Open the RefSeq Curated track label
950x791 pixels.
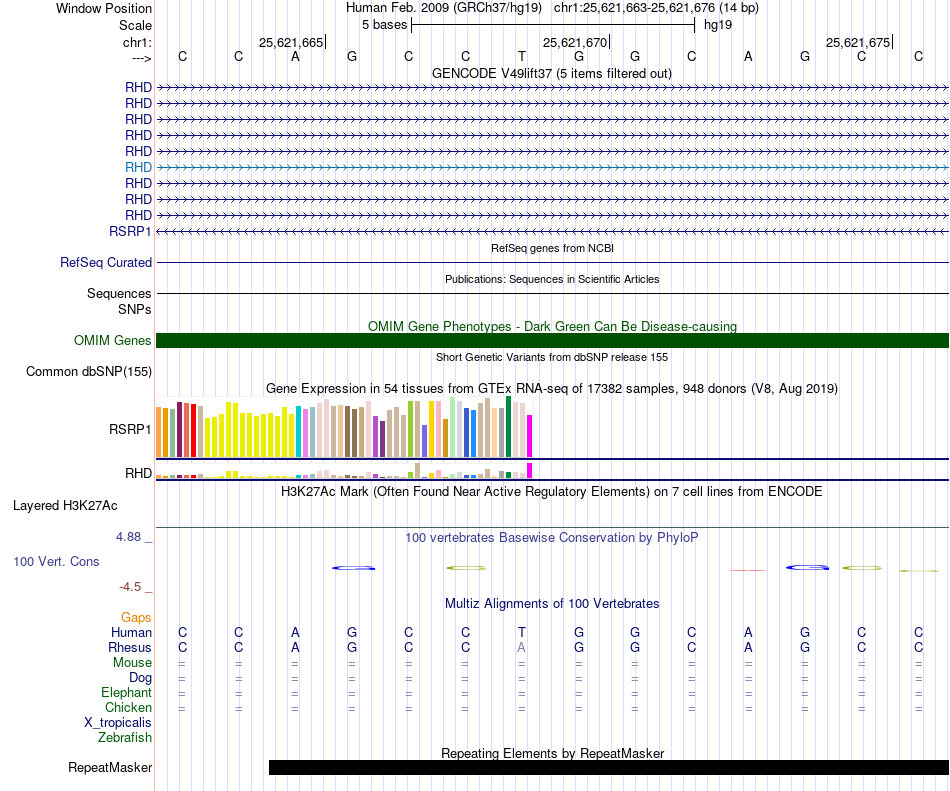pyautogui.click(x=105, y=262)
